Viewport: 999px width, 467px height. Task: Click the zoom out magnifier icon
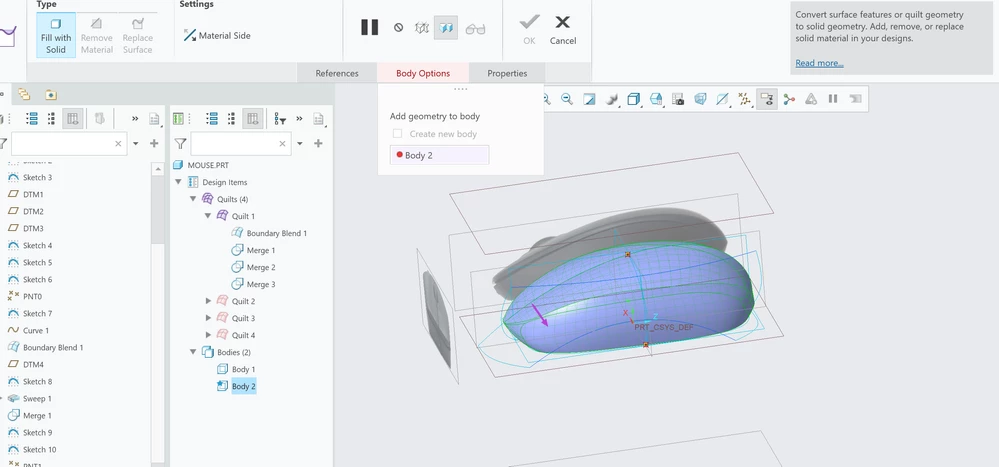pyautogui.click(x=566, y=99)
